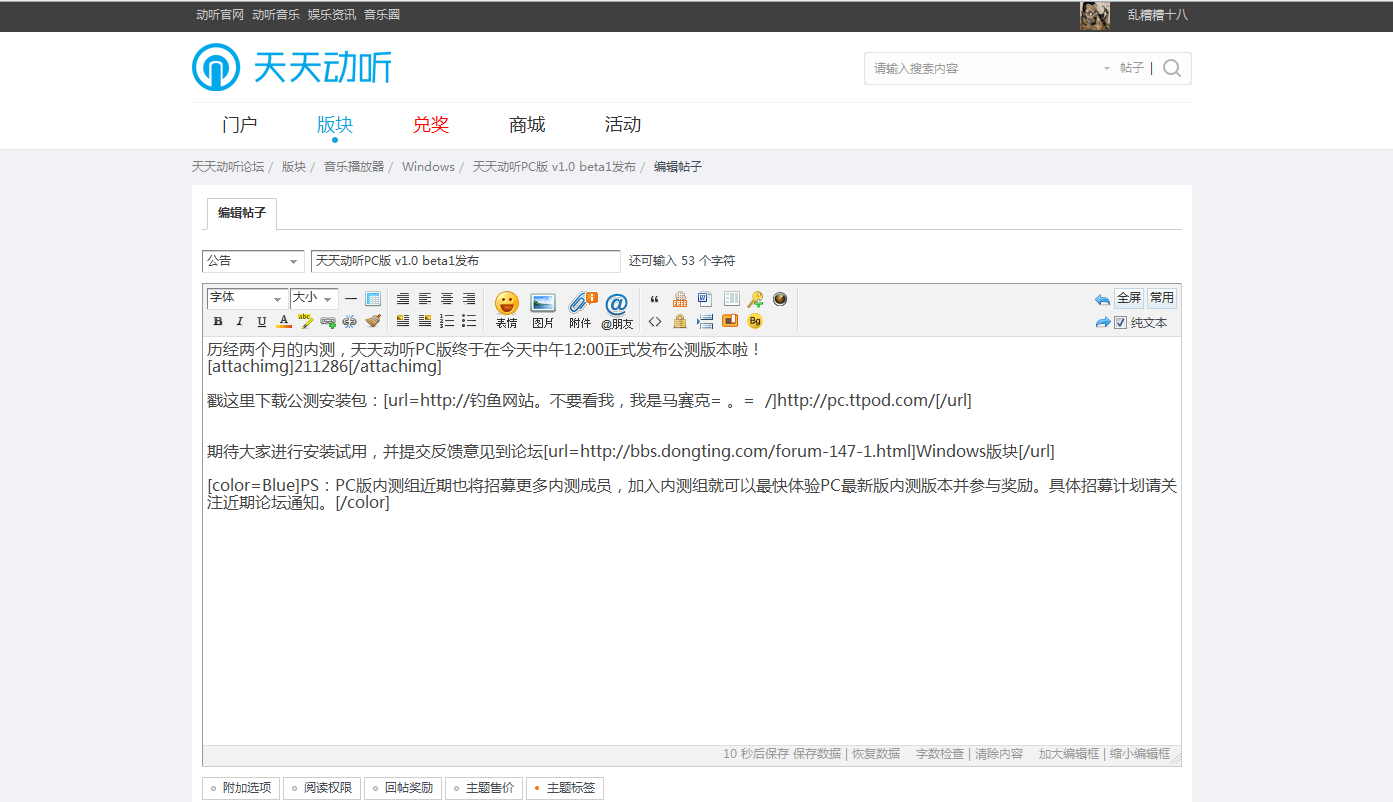Viewport: 1393px width, 802px height.
Task: Open the 版块 navigation tab
Action: (335, 125)
